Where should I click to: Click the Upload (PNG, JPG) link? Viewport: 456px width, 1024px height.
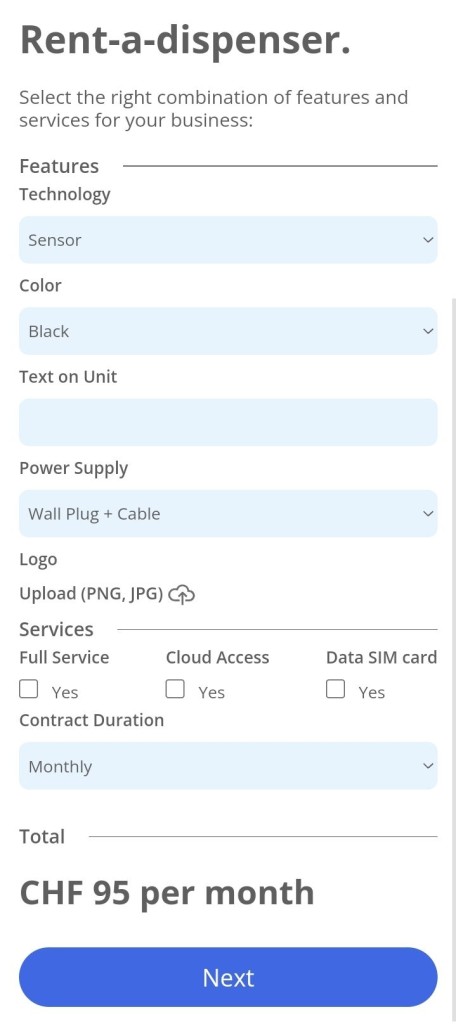[91, 594]
